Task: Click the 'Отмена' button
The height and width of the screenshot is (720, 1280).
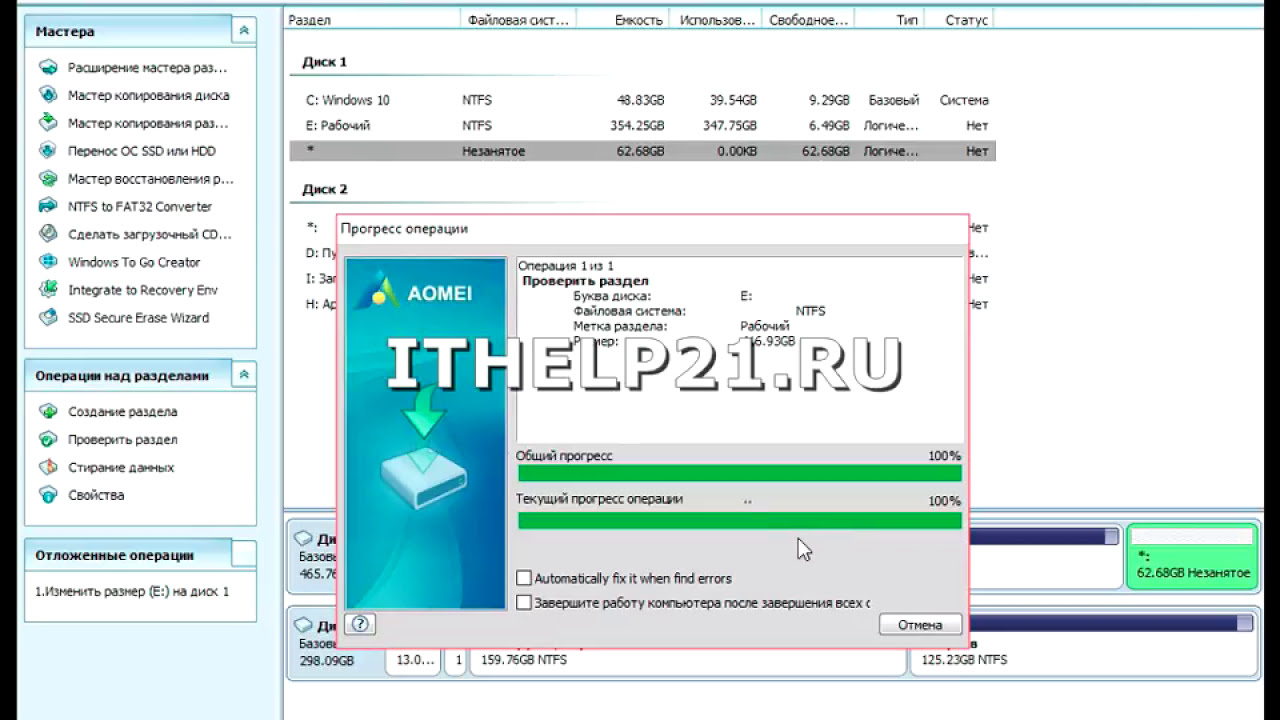Action: tap(920, 624)
